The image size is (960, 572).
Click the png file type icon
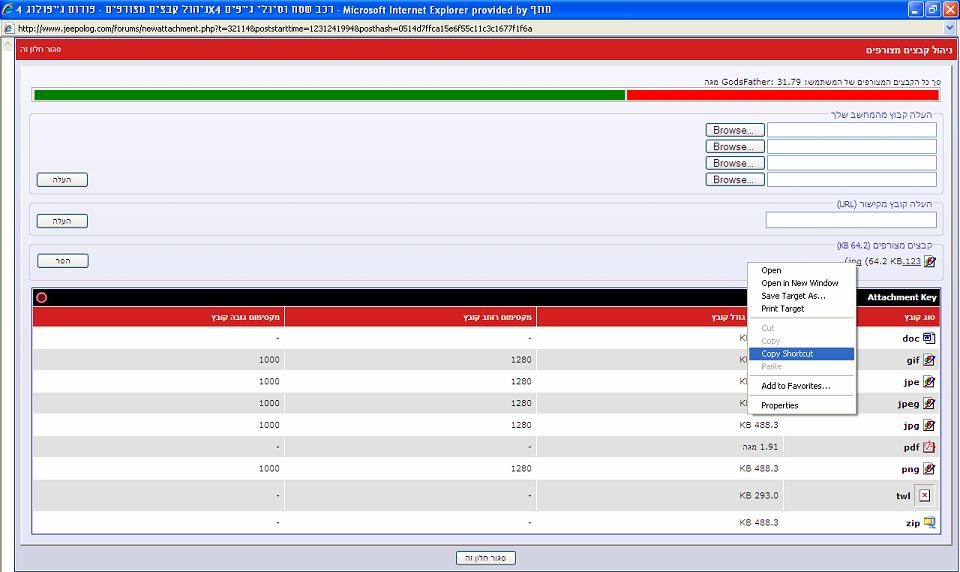[x=928, y=468]
